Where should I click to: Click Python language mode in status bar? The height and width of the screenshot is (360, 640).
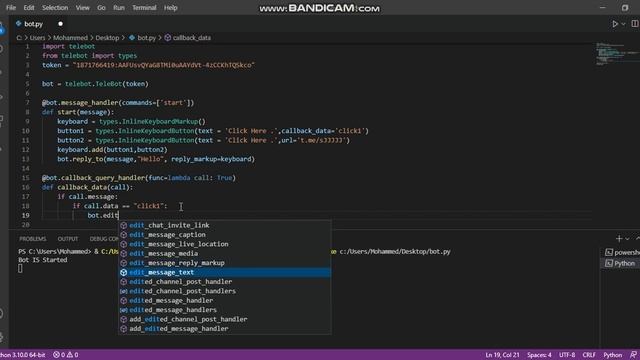[x=612, y=355]
